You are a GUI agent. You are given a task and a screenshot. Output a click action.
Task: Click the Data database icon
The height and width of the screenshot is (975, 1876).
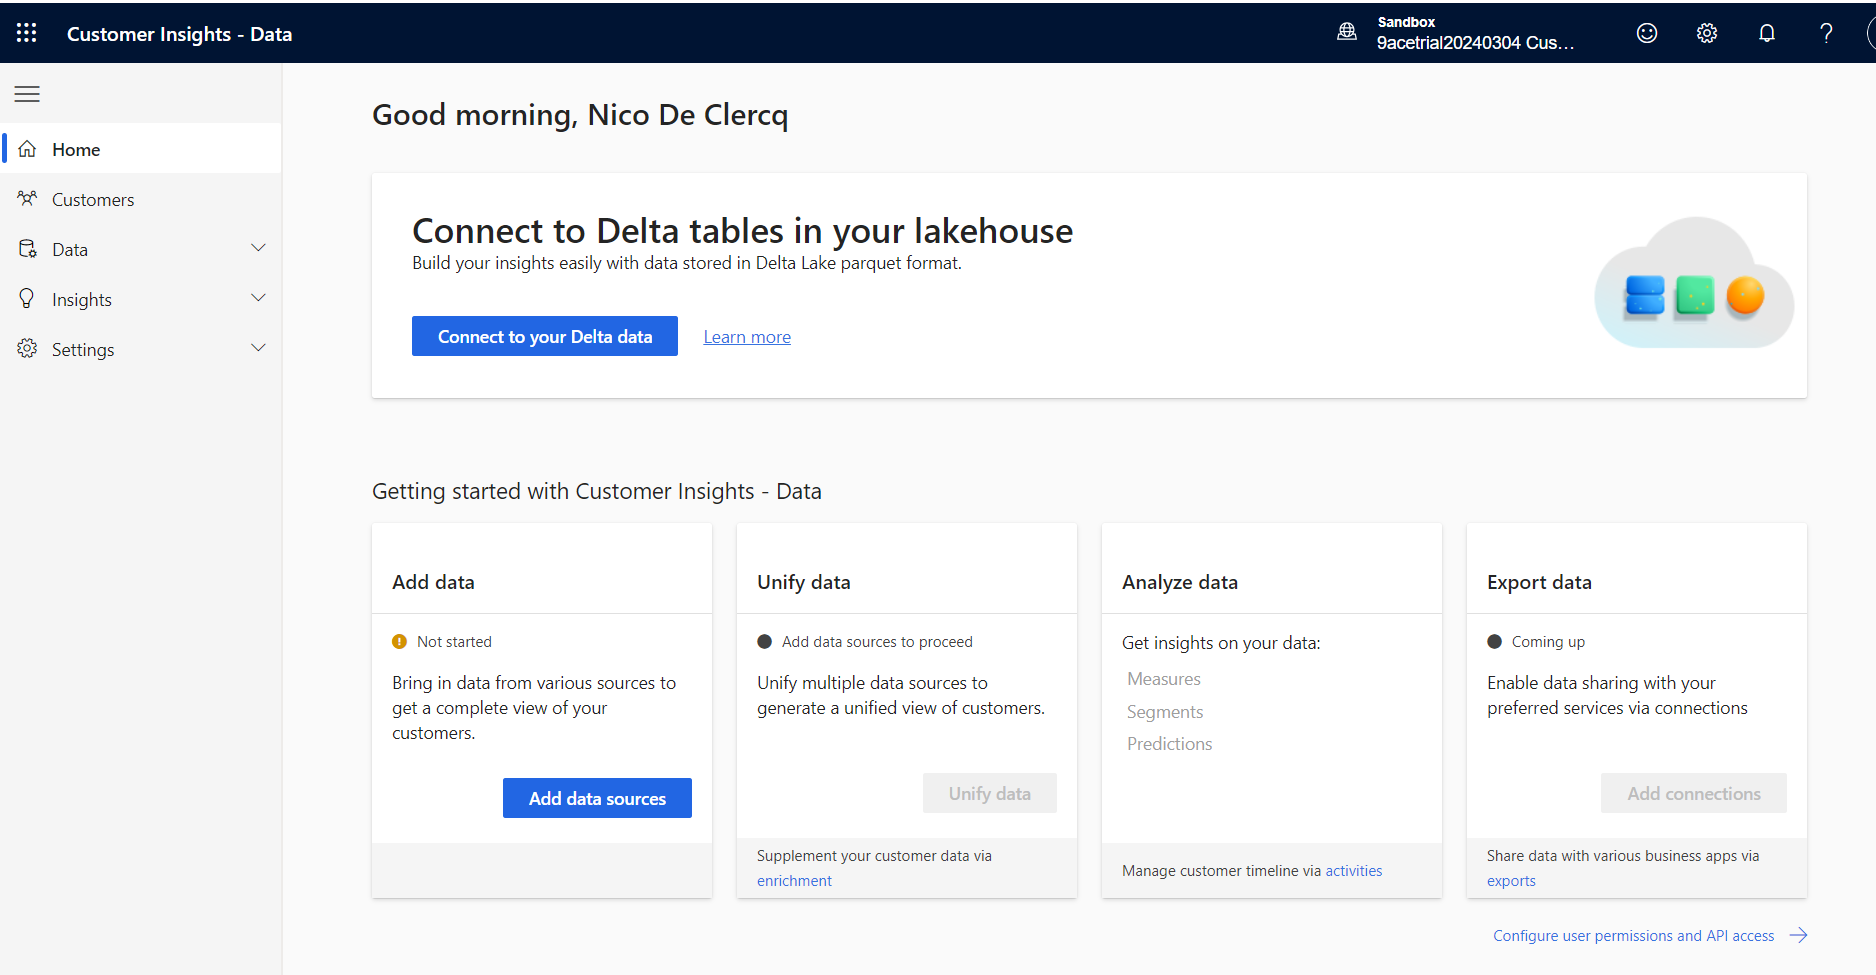(x=27, y=249)
